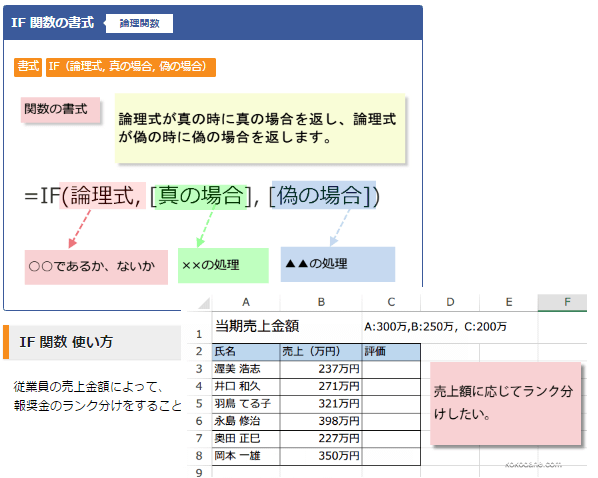This screenshot has height=478, width=598.
Task: Click the cell 井口 和久
Action: coord(246,386)
